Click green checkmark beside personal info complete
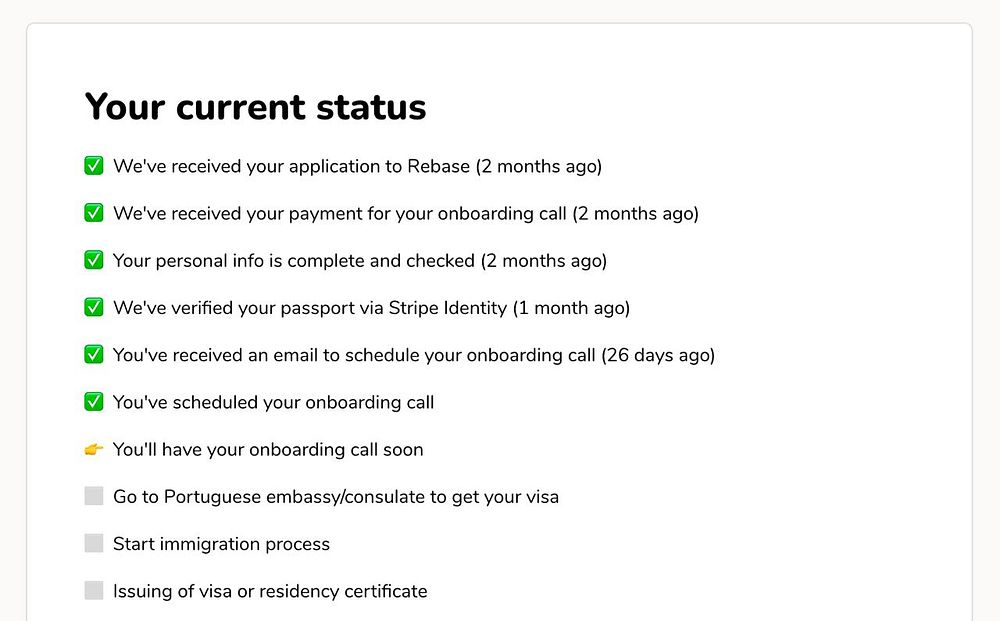The height and width of the screenshot is (621, 1000). [94, 260]
